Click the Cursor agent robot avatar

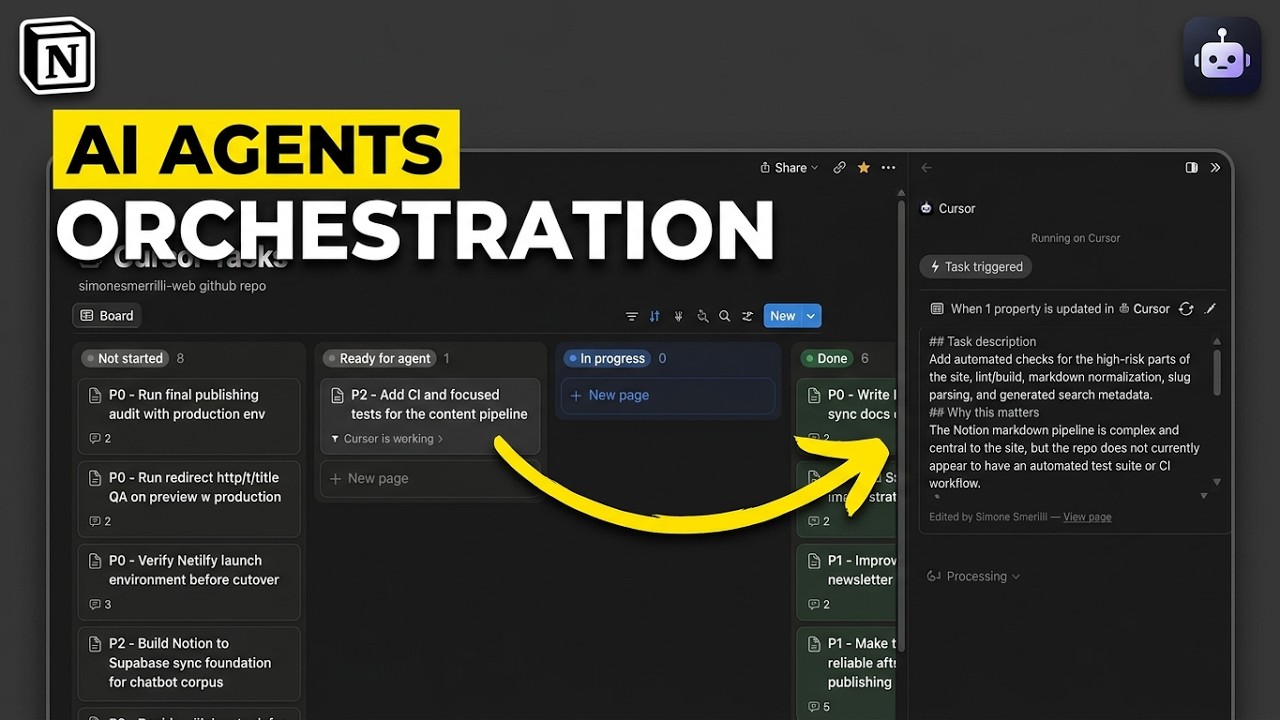click(926, 208)
